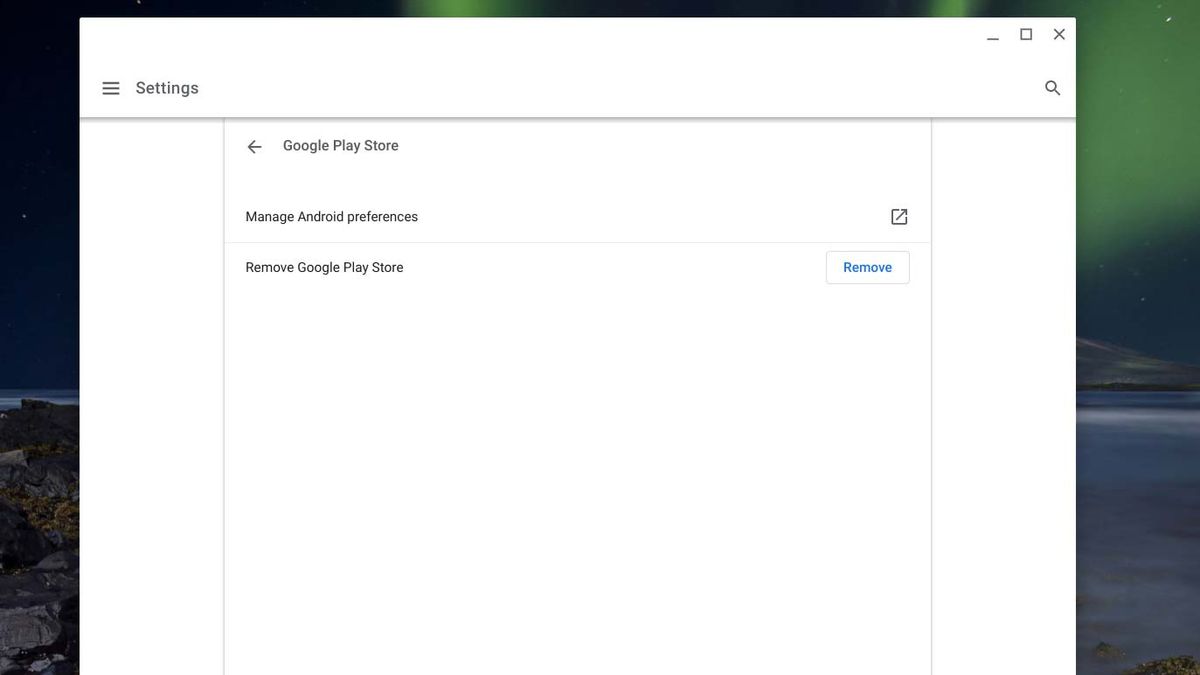Click the empty left sidebar pane
Image resolution: width=1200 pixels, height=675 pixels.
pos(150,400)
